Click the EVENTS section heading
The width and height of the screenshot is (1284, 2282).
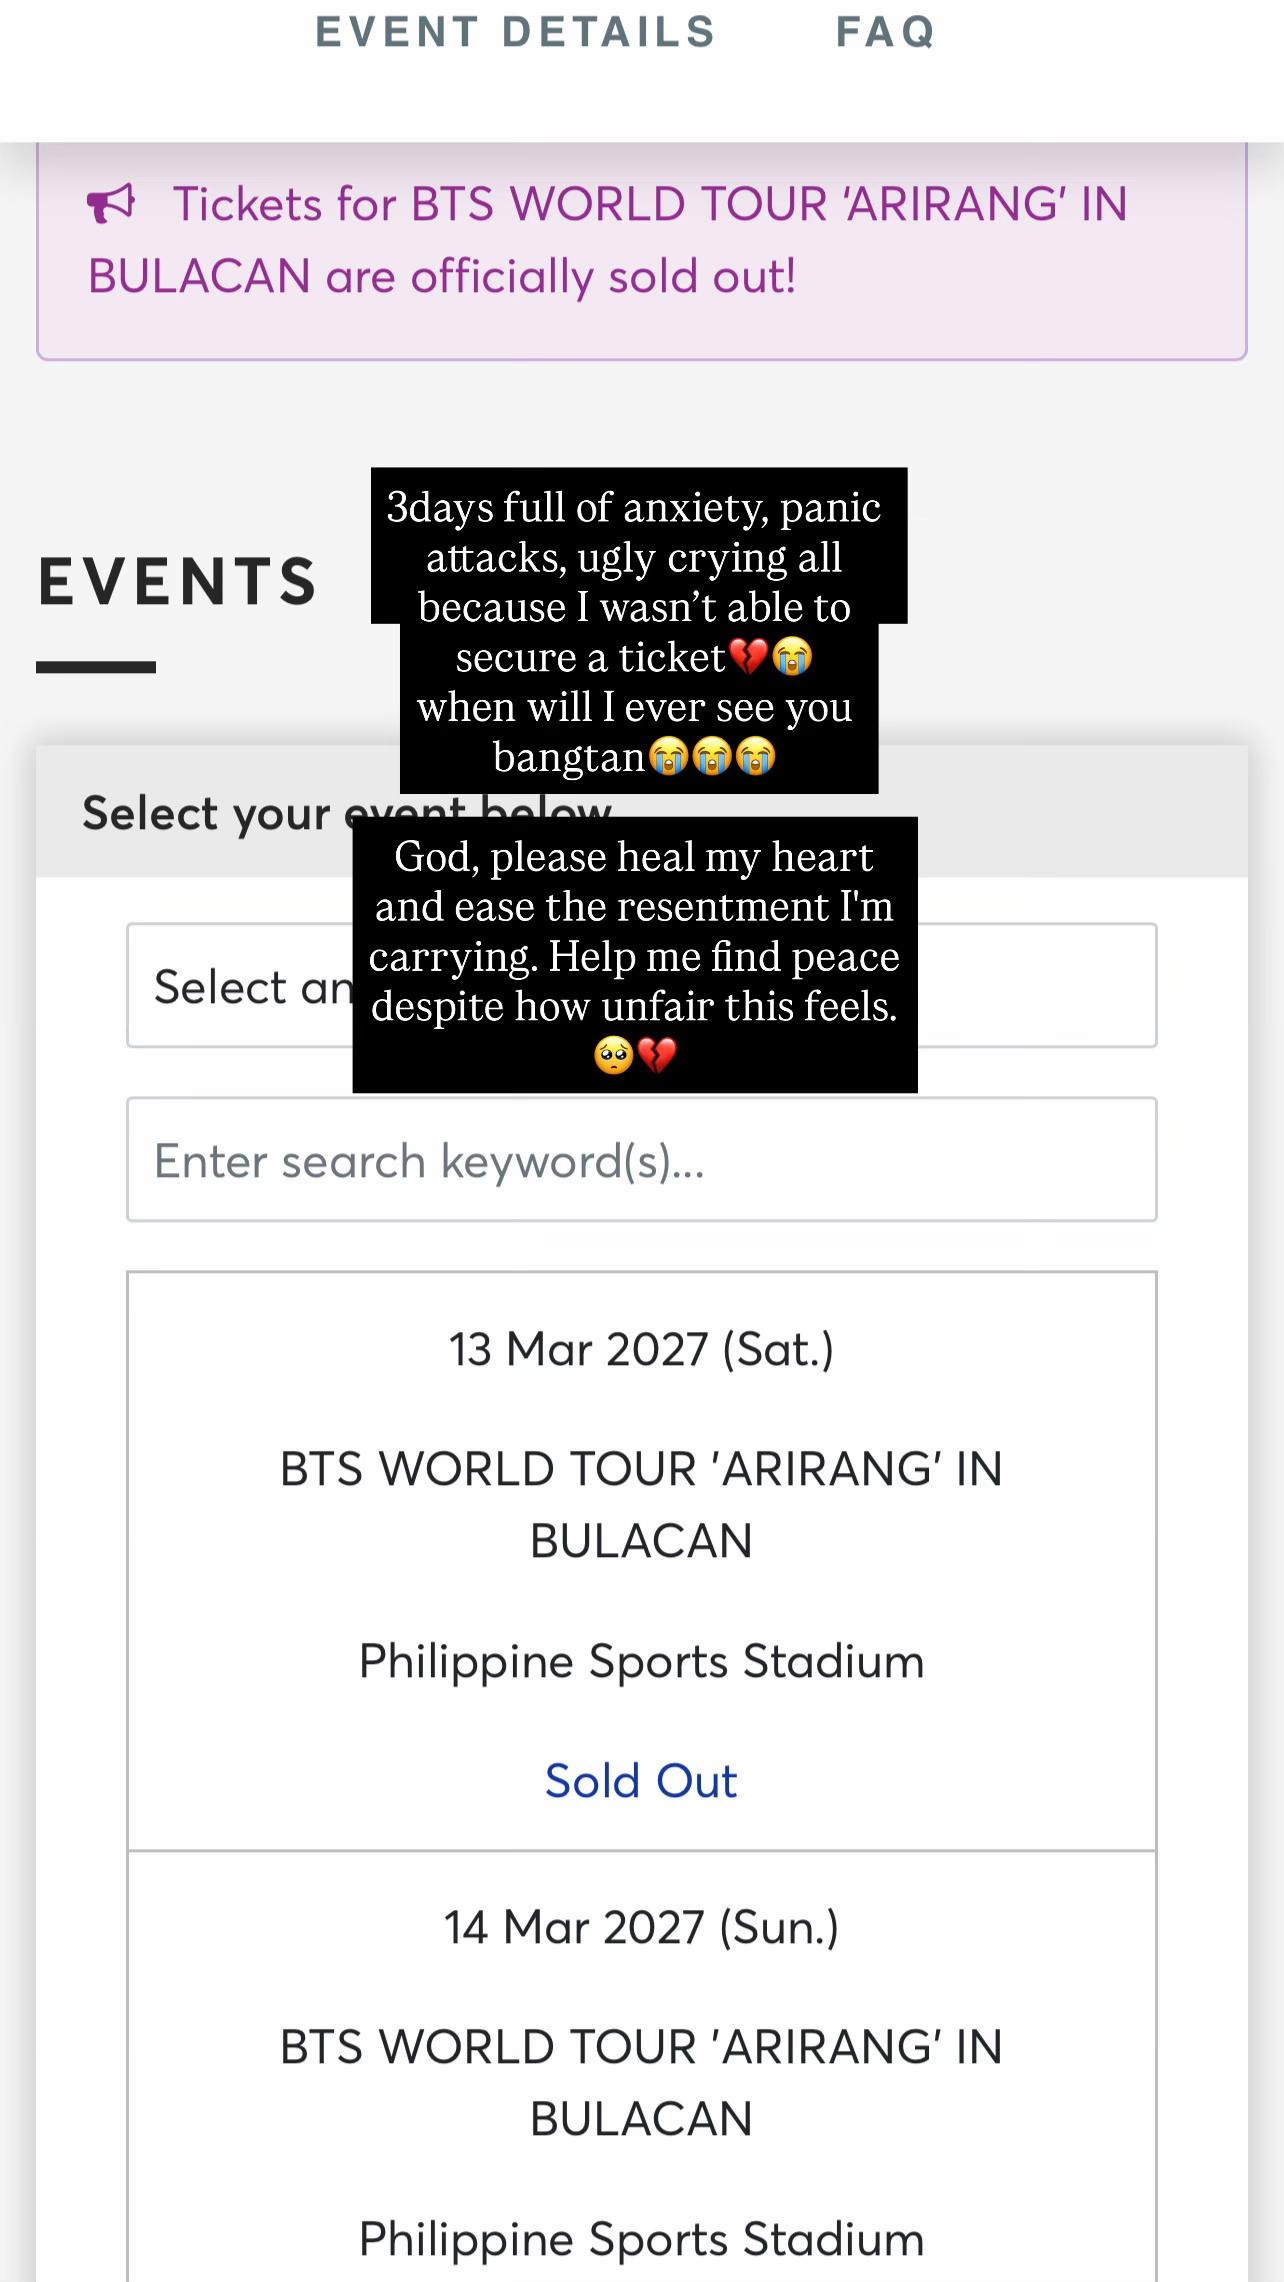point(178,582)
